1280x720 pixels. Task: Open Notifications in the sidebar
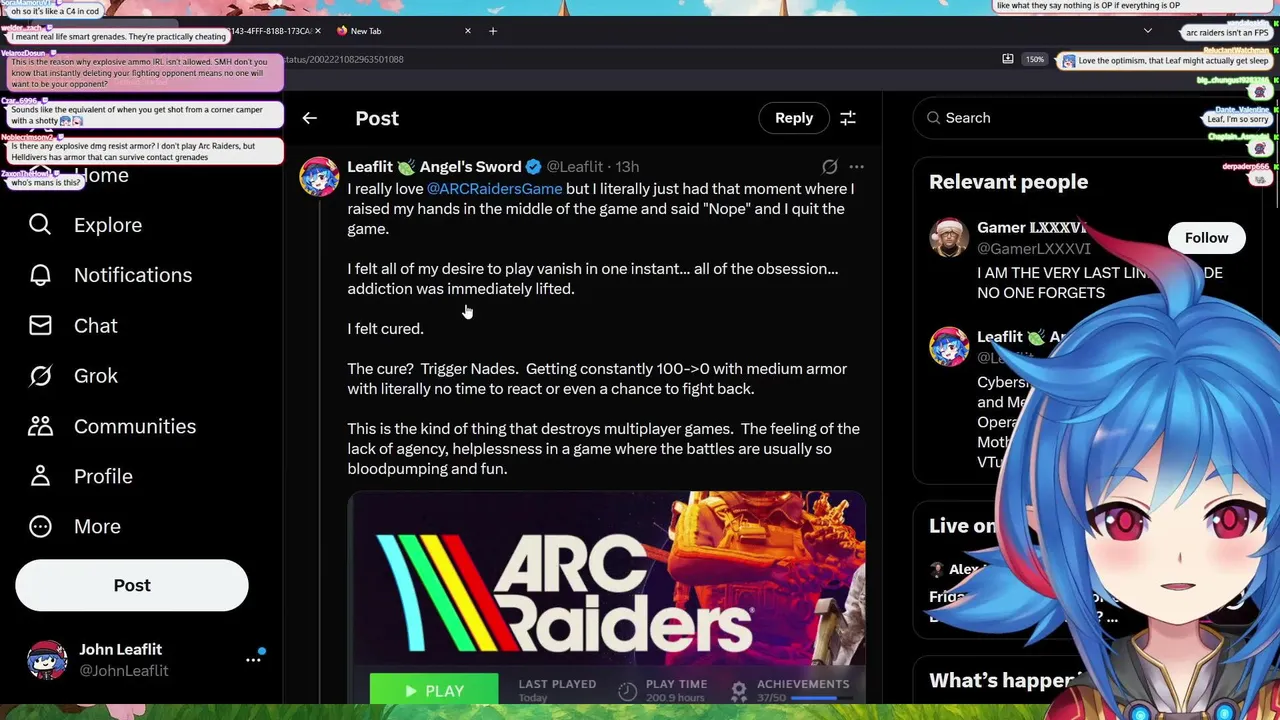[x=133, y=275]
